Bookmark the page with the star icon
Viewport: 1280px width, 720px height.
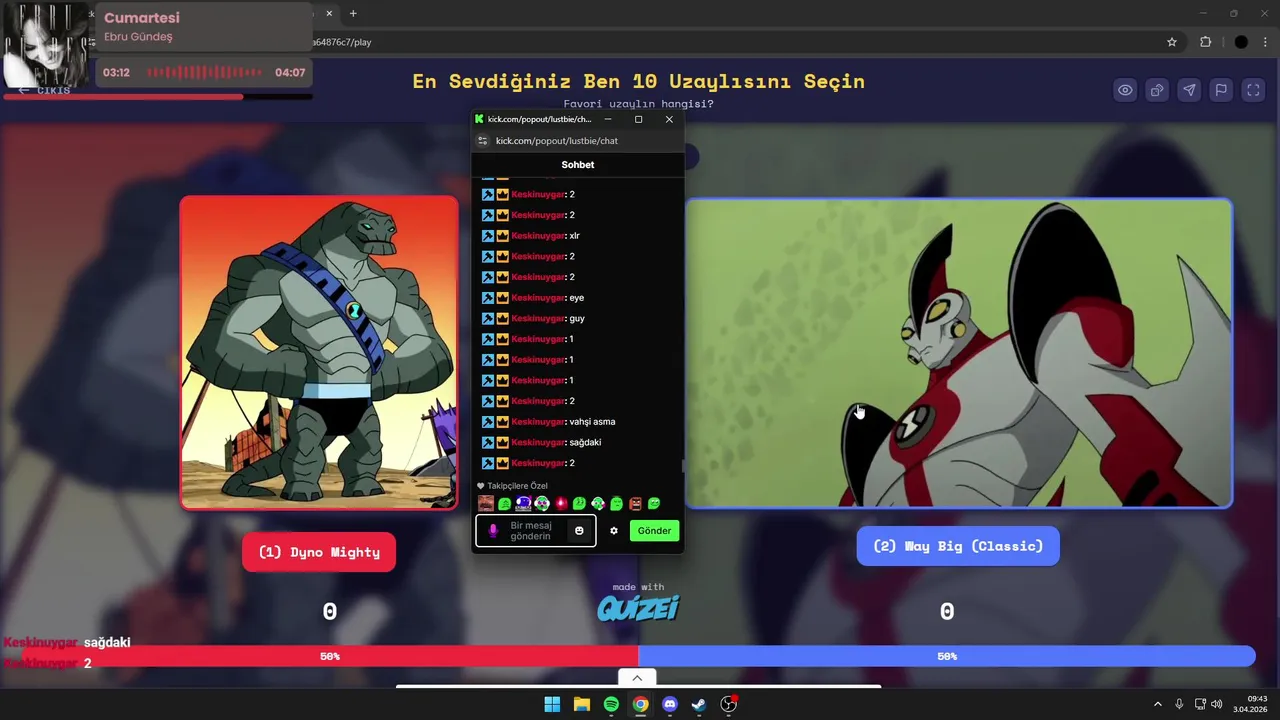coord(1172,42)
